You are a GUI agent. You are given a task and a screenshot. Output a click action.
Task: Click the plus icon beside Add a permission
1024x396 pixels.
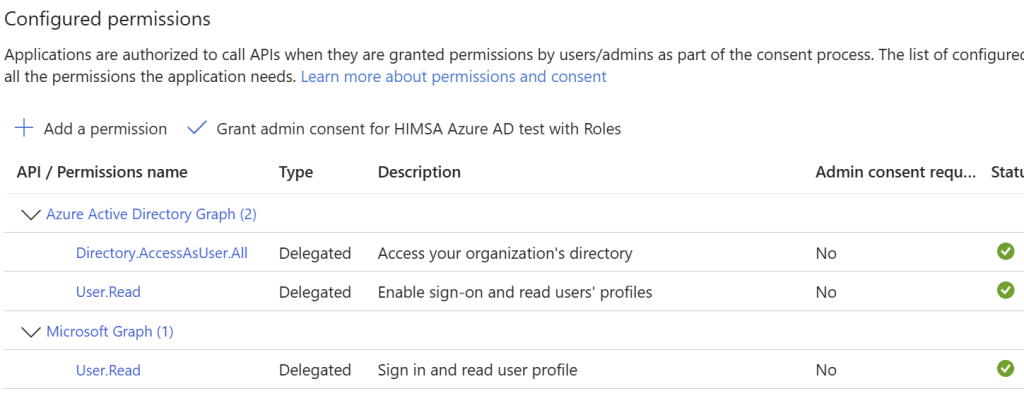pyautogui.click(x=24, y=128)
